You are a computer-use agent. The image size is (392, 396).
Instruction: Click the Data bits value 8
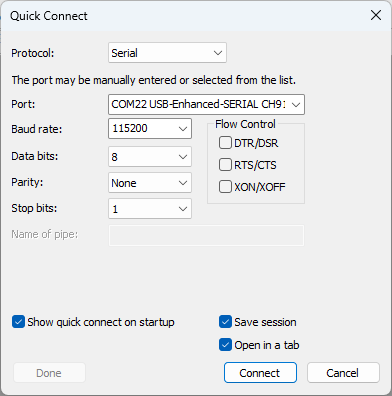click(x=115, y=157)
